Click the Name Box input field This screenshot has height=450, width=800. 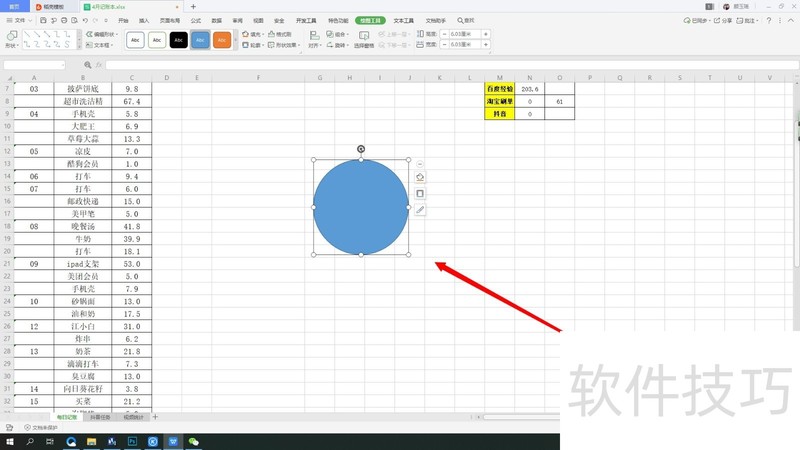pyautogui.click(x=34, y=65)
